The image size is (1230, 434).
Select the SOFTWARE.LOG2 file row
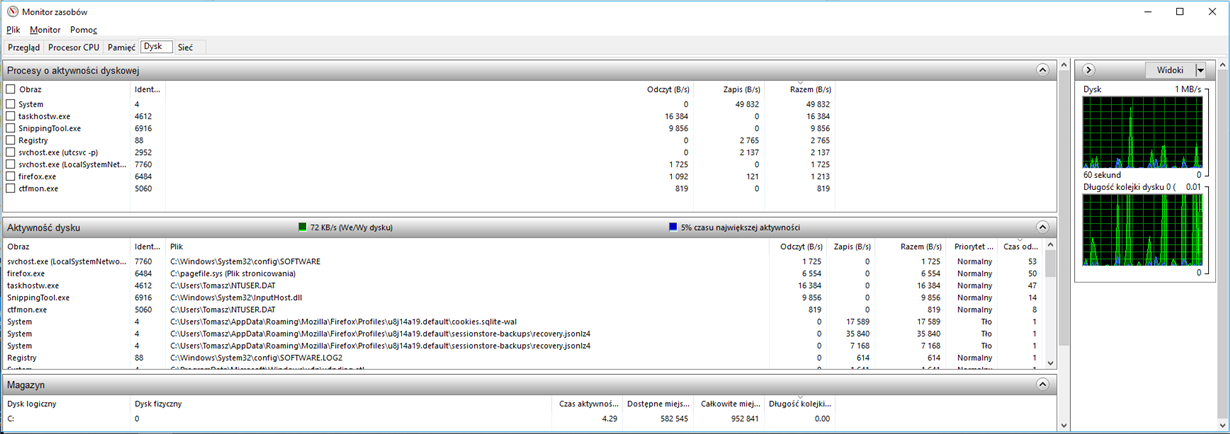click(523, 357)
